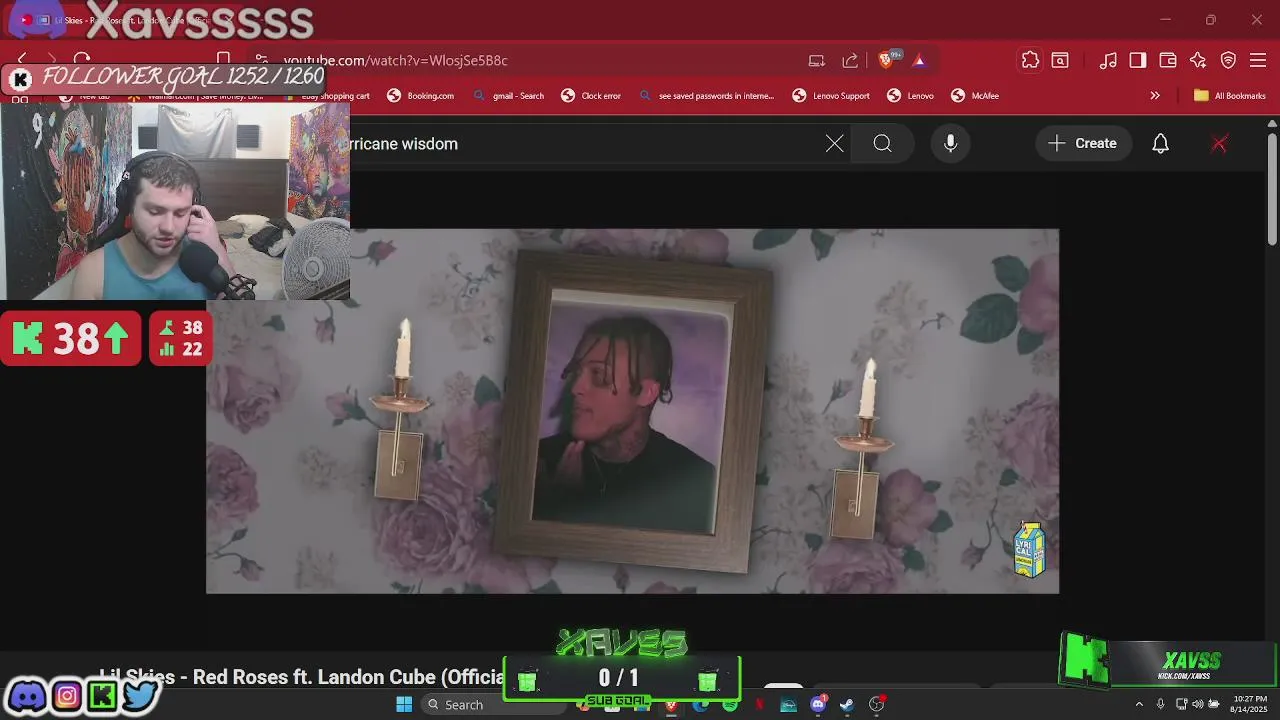
Task: Open site information next to URL
Action: coord(261,60)
